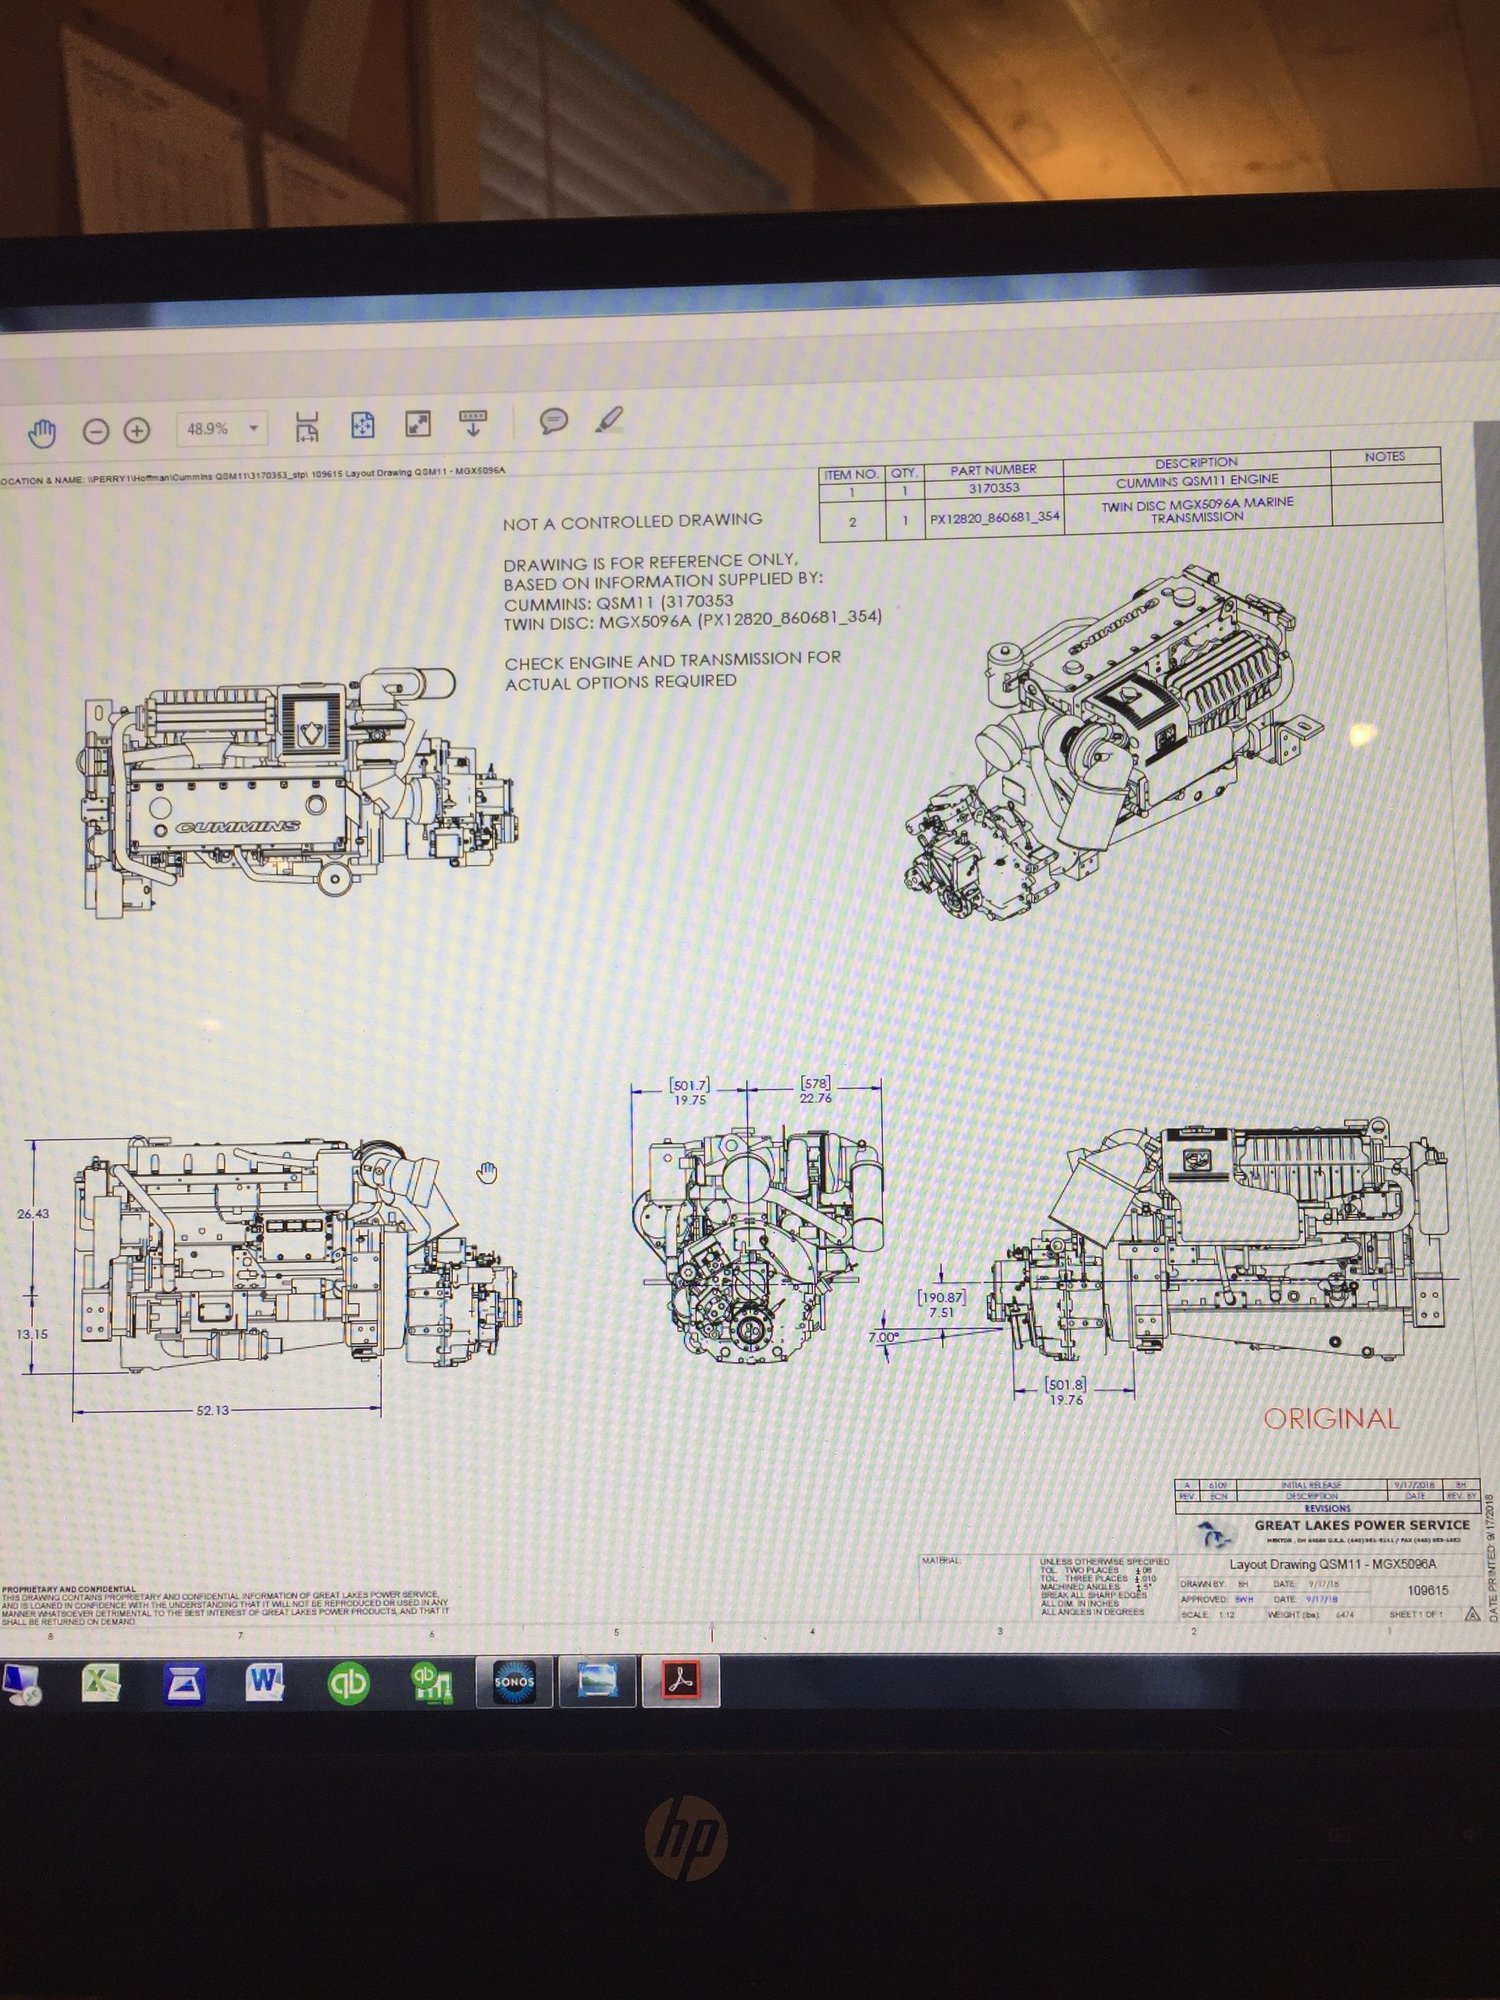Click the Fit Width scrolling icon
This screenshot has width=1500, height=2000.
(307, 427)
